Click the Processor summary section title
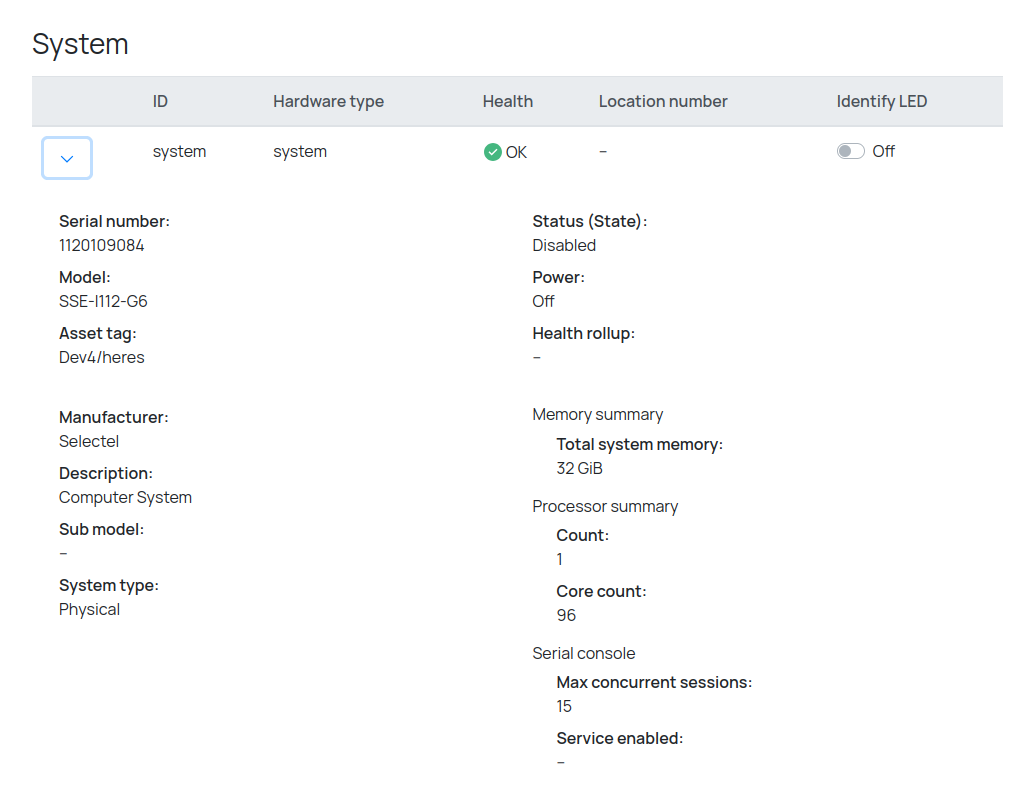1016x795 pixels. point(605,506)
